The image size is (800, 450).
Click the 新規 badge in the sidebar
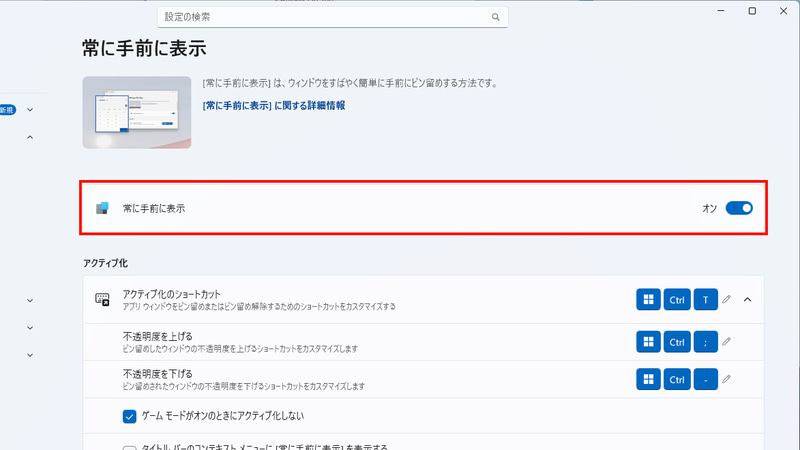(x=8, y=110)
